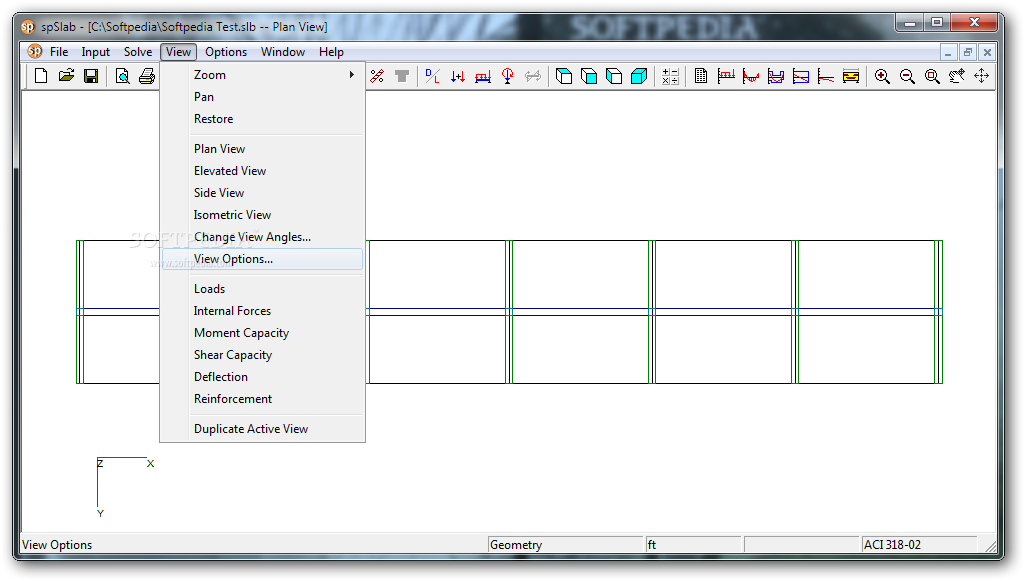
Task: Click the D/L load cases toolbar icon
Action: (432, 76)
